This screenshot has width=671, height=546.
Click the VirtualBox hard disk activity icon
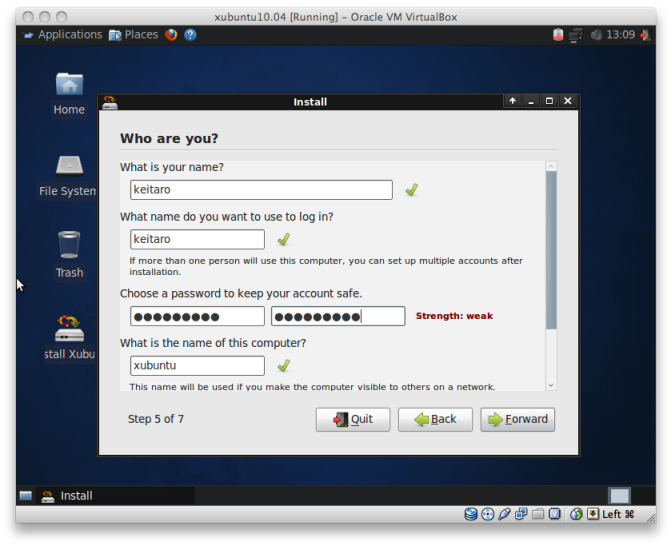471,514
